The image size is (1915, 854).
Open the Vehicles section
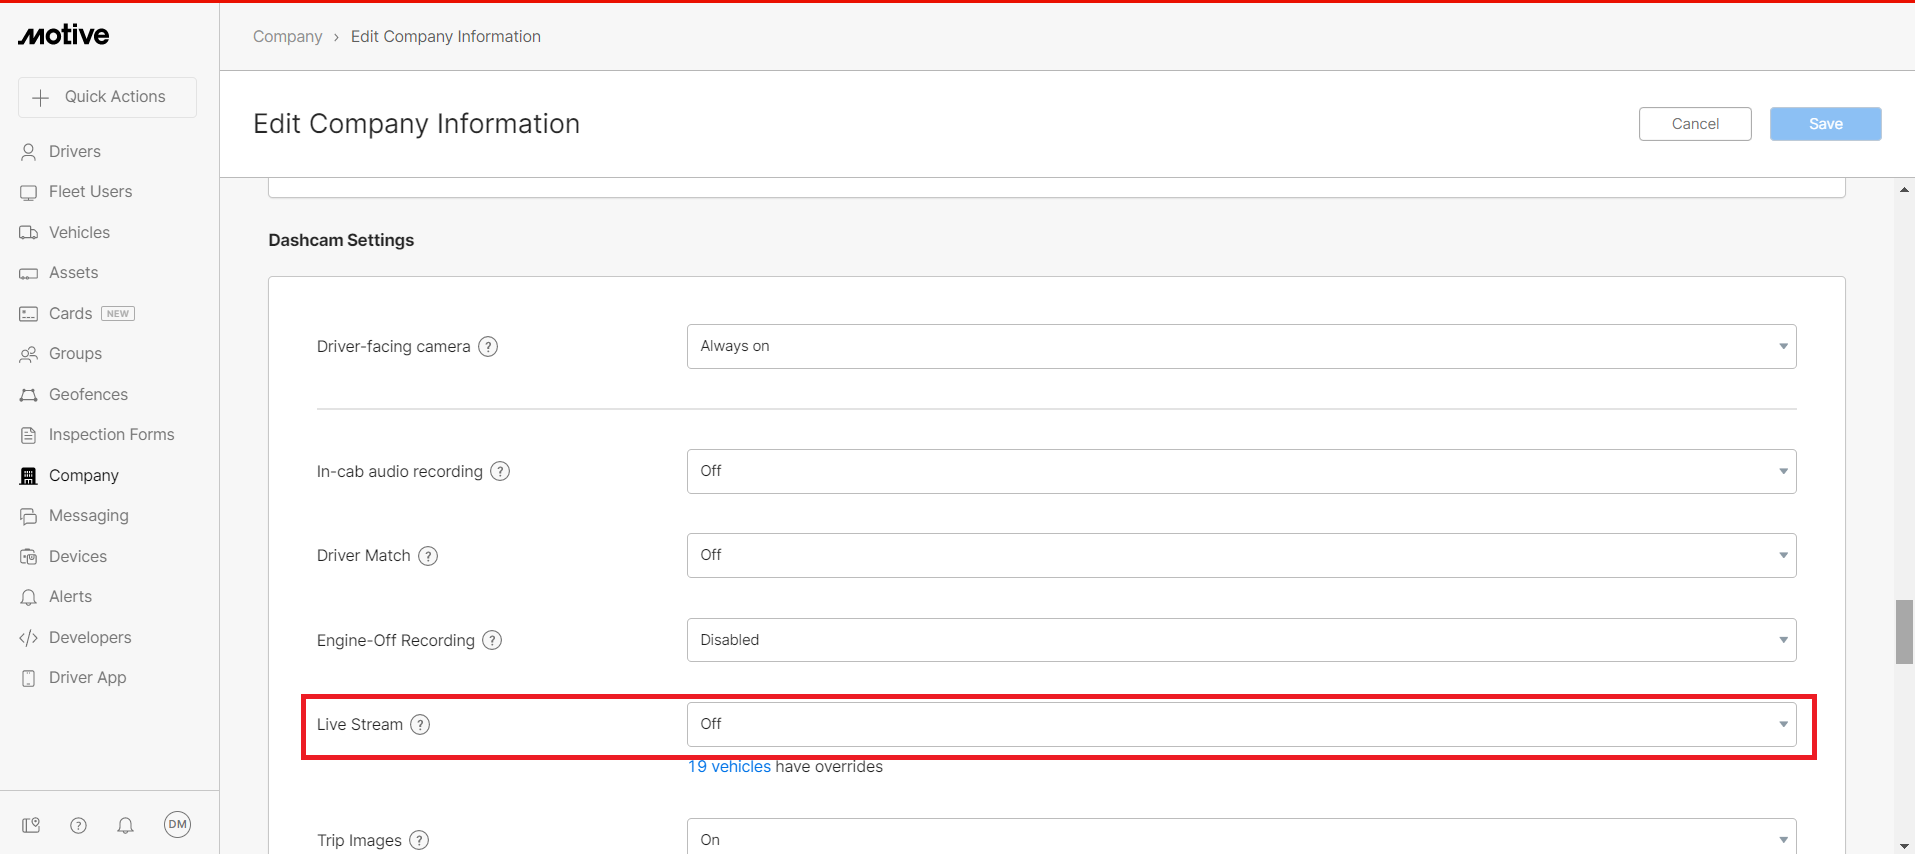[x=79, y=233]
